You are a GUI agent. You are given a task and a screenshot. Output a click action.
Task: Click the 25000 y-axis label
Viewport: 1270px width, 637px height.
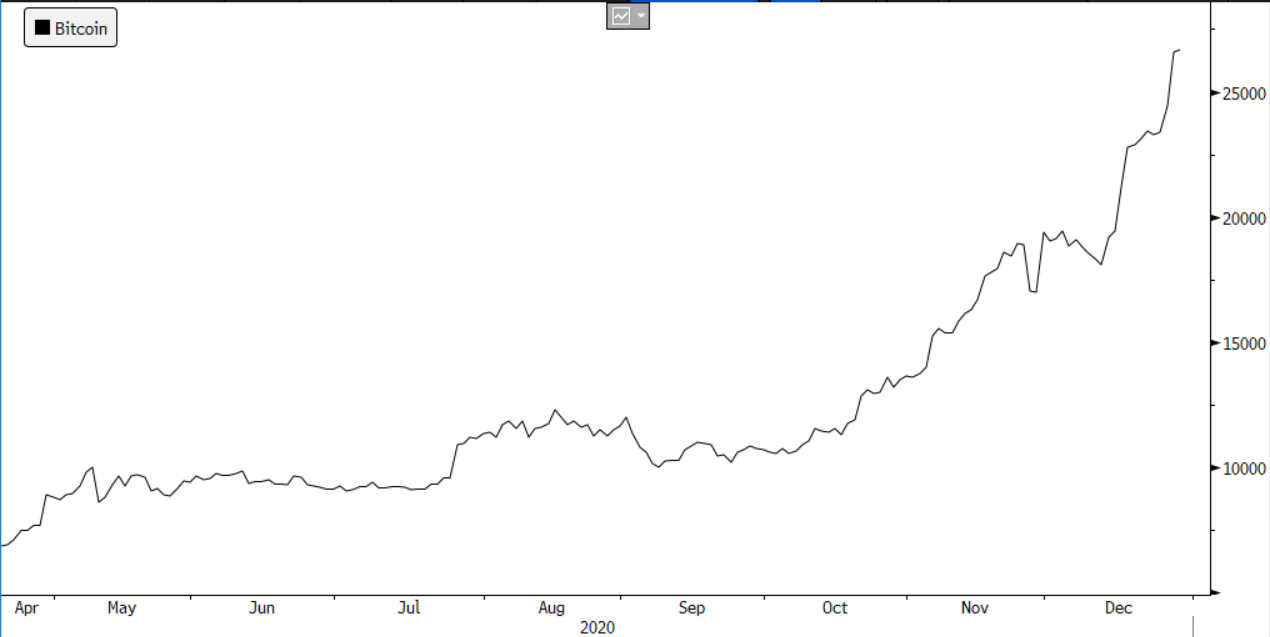(x=1238, y=93)
